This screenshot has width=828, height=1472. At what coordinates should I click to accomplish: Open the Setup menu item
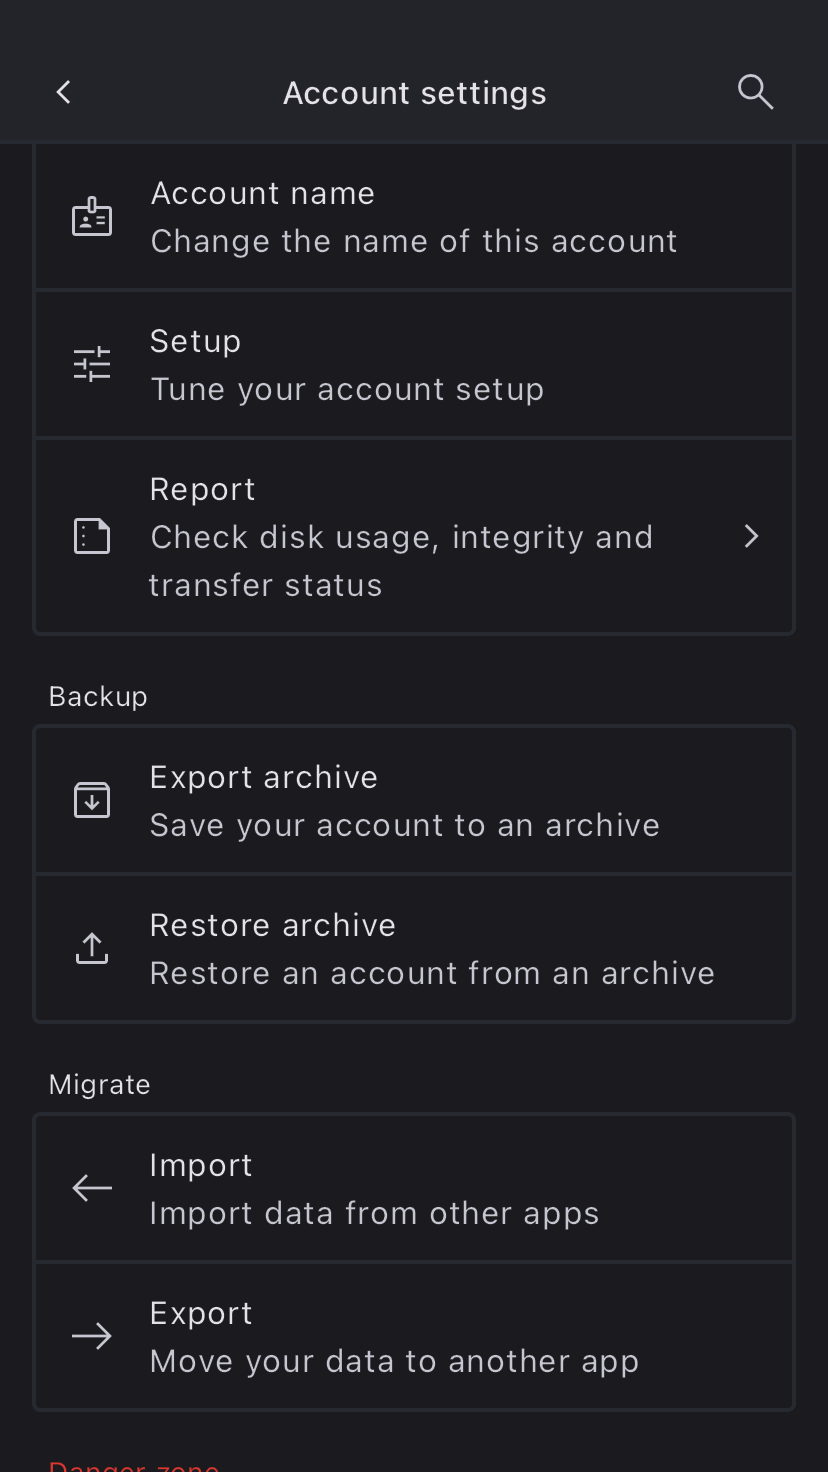196,341
